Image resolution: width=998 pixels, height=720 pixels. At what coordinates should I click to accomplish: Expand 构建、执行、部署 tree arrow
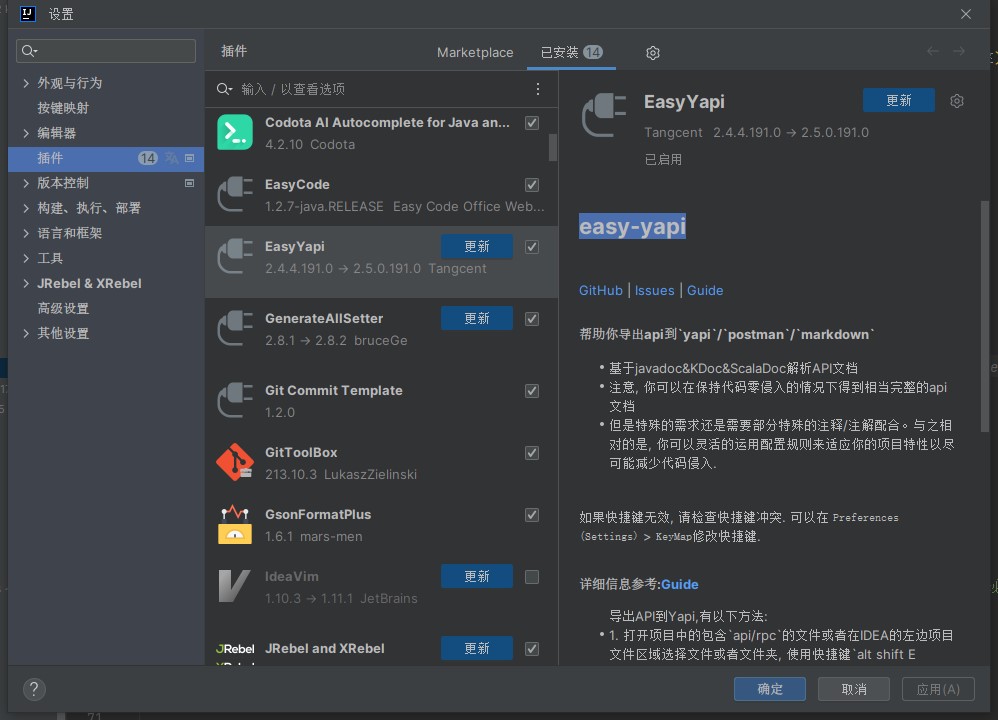pyautogui.click(x=25, y=208)
